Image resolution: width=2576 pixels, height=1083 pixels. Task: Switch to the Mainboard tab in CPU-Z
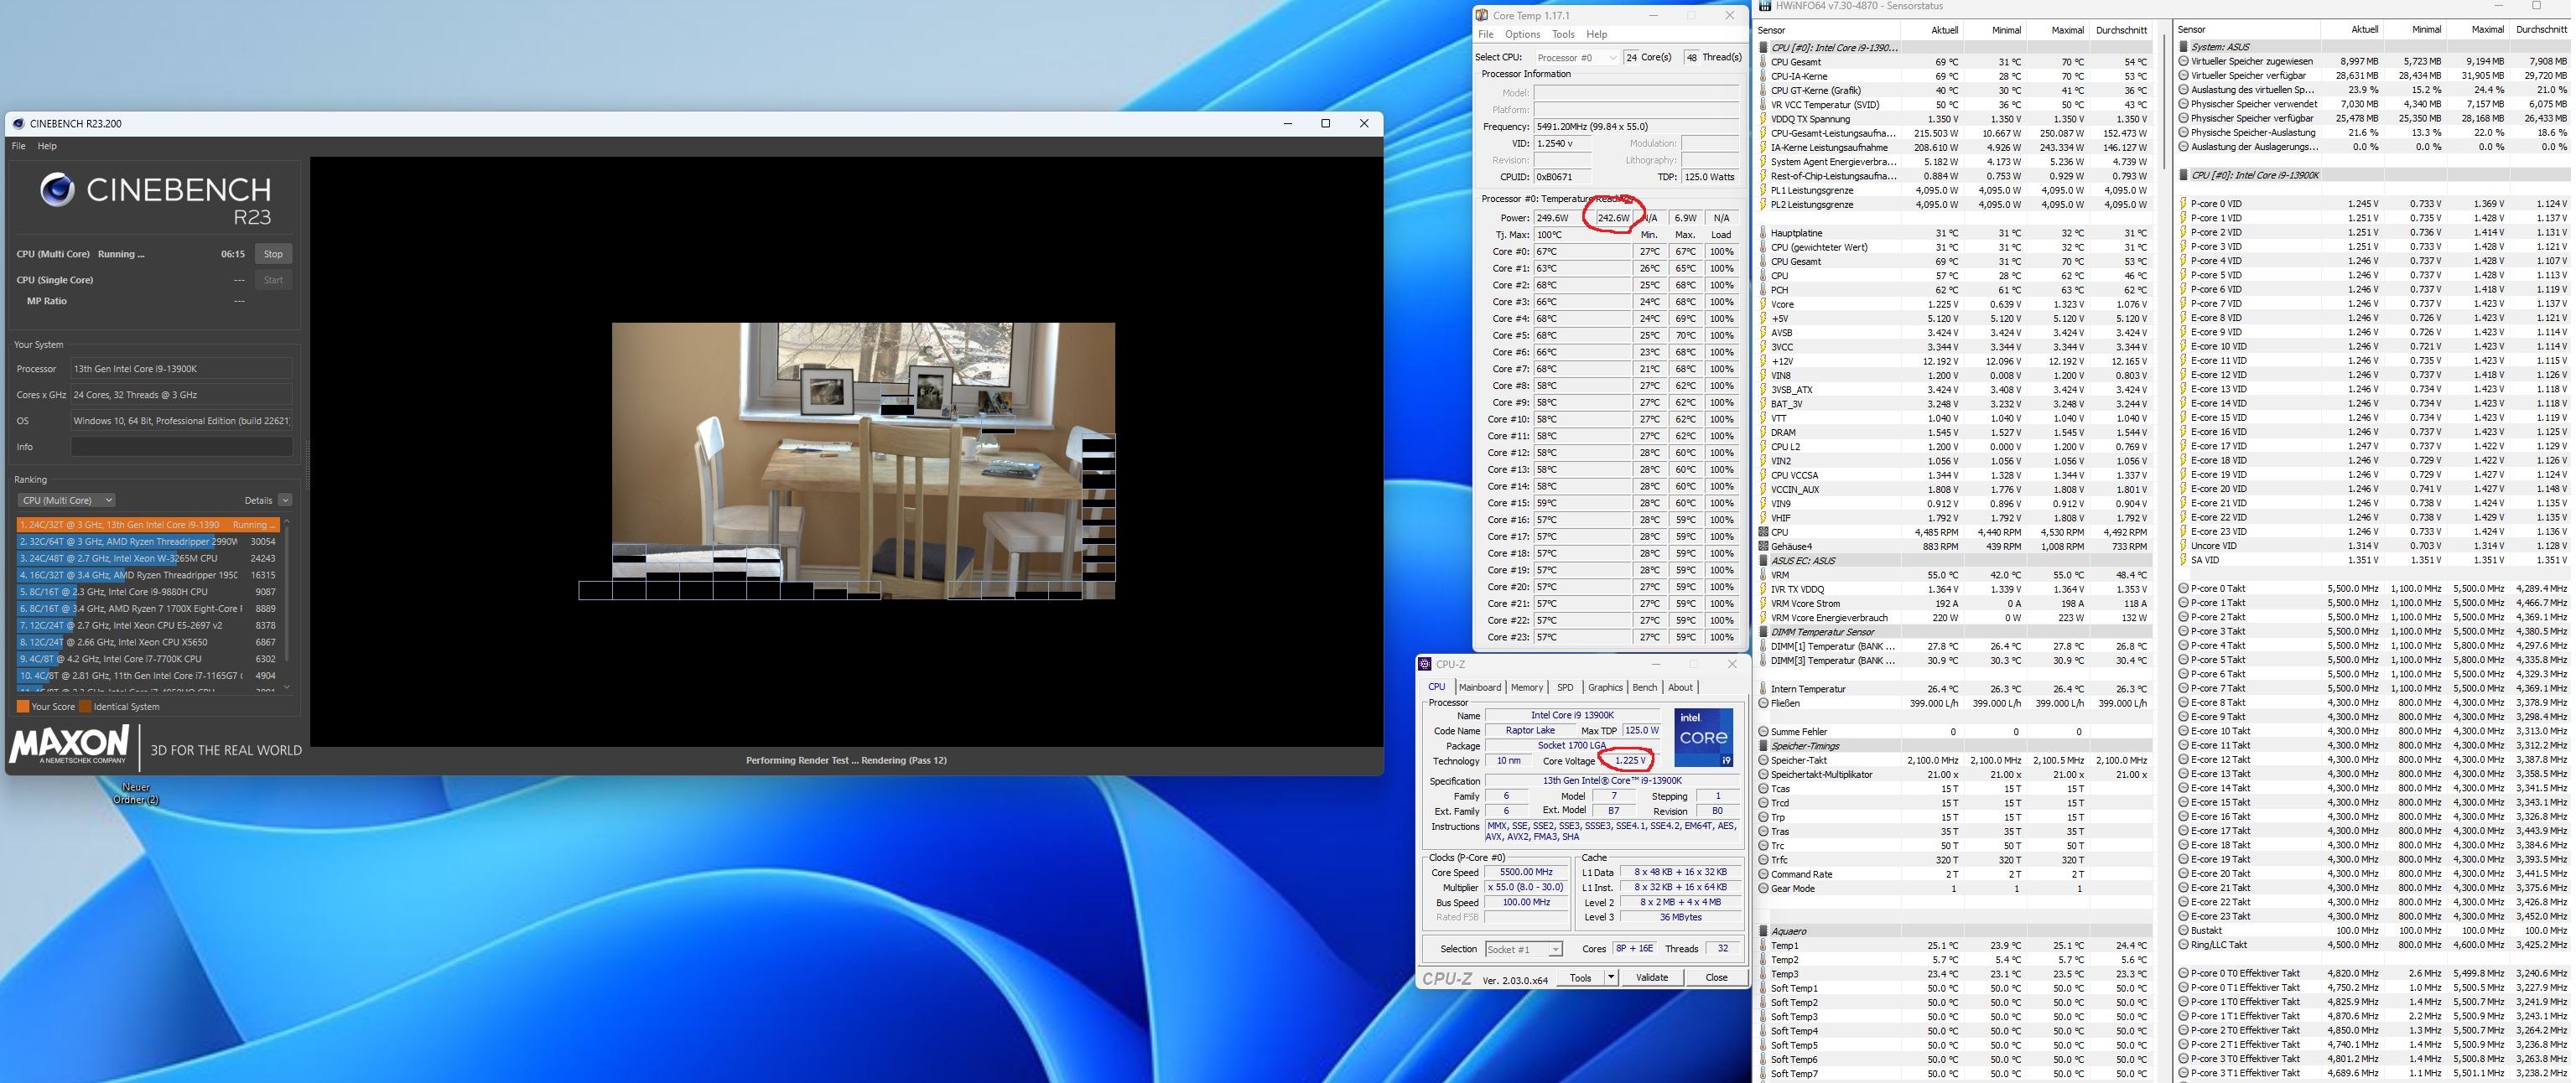click(1479, 687)
